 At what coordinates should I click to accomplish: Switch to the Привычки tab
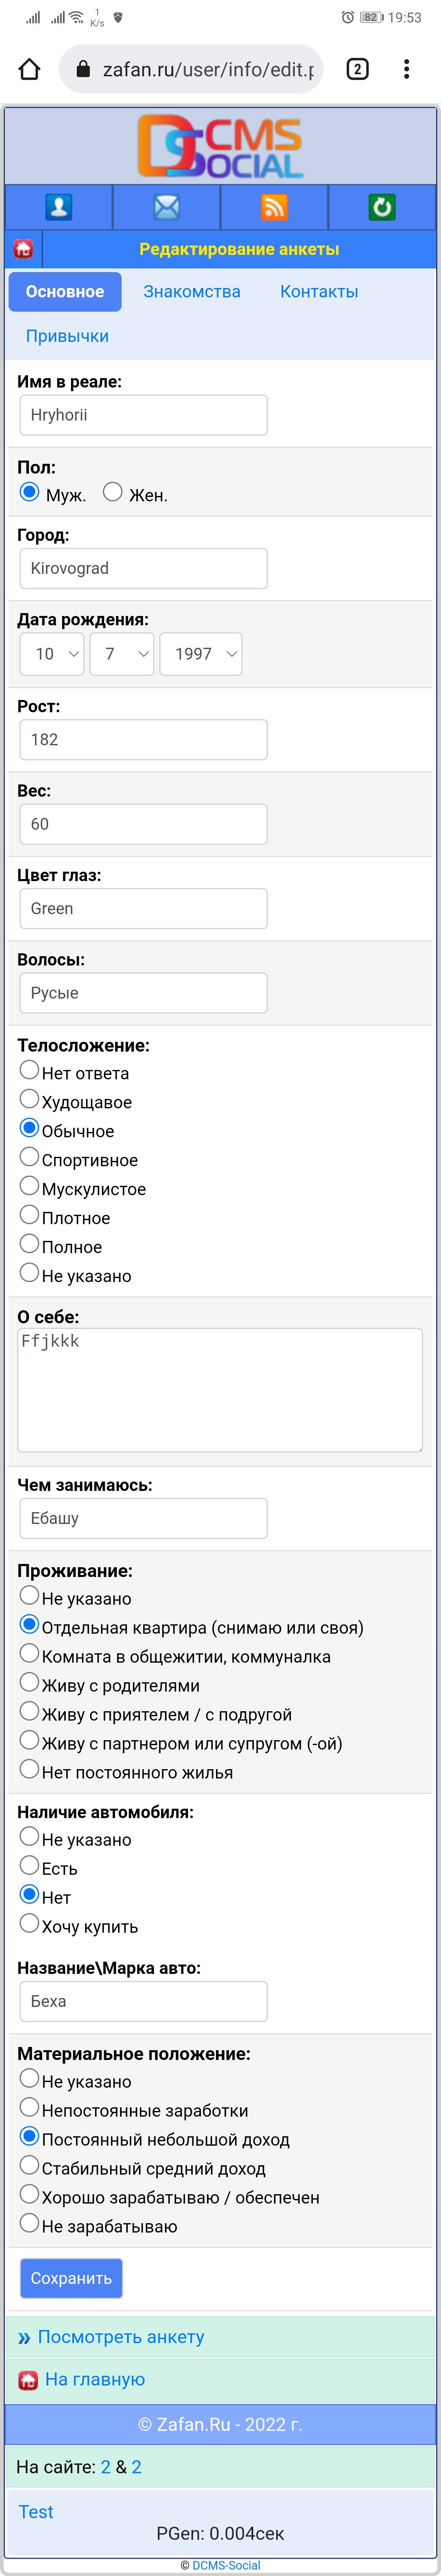click(x=67, y=336)
